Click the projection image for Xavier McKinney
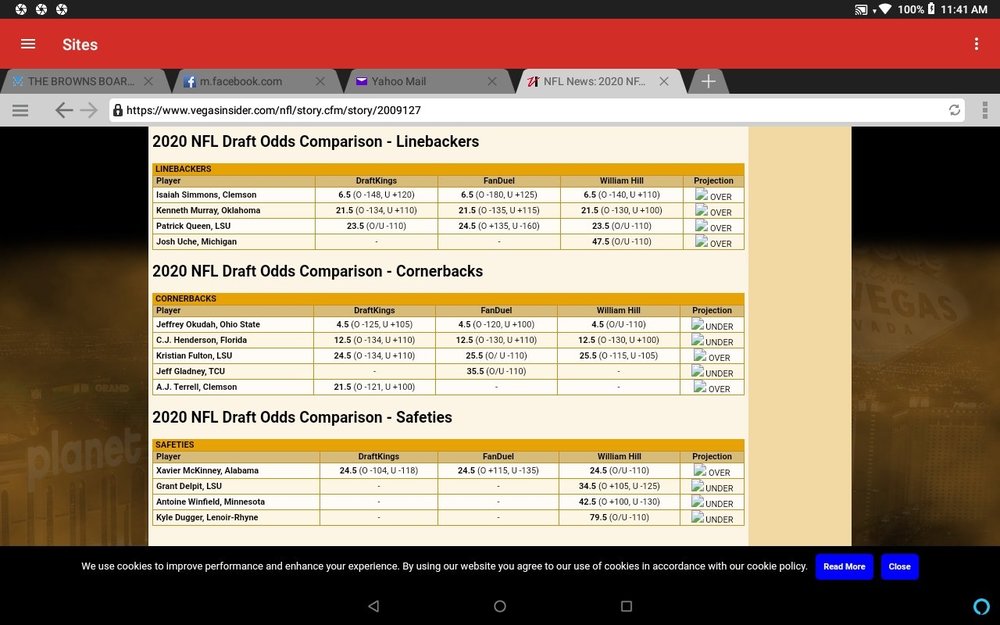The image size is (1000, 625). [x=700, y=470]
